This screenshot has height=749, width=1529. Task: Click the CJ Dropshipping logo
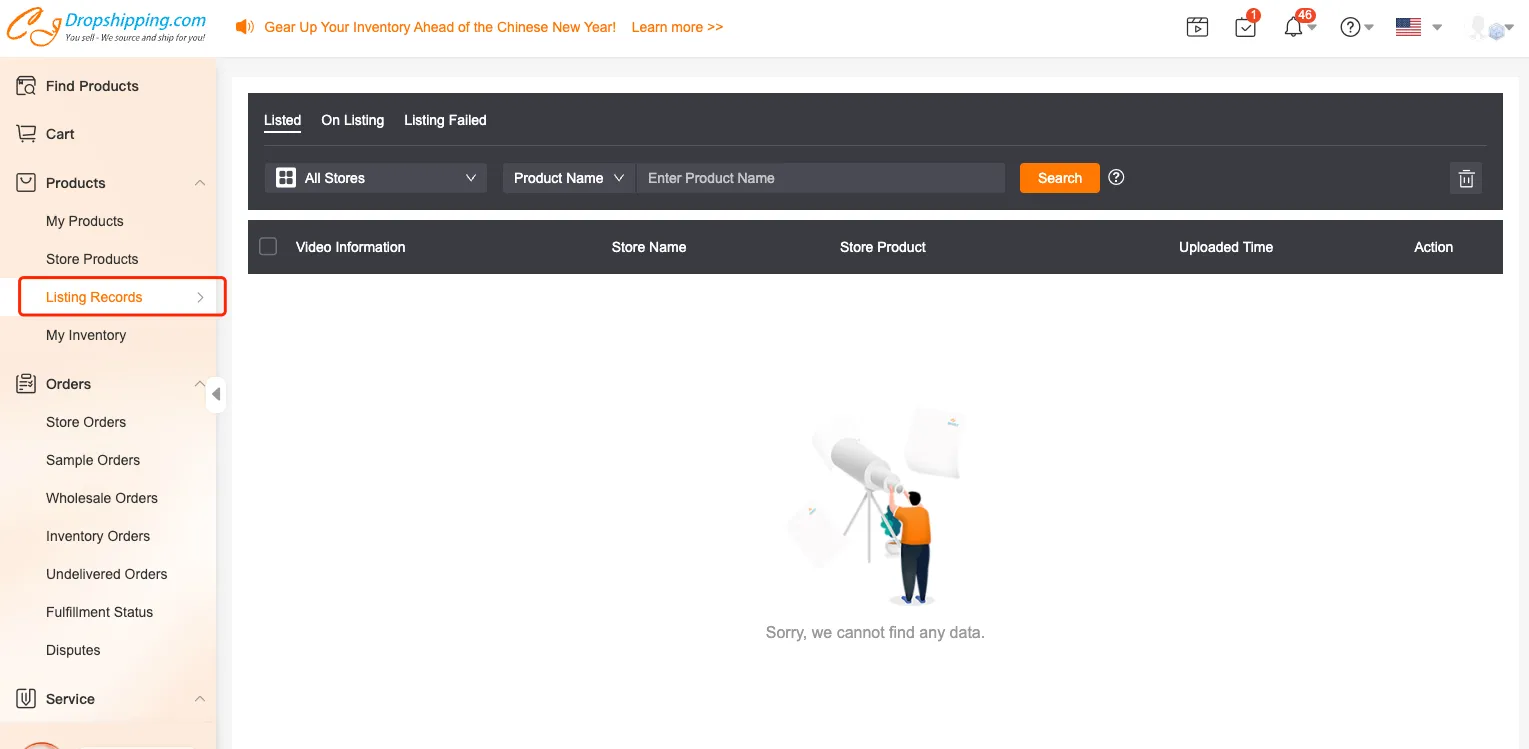[x=106, y=27]
